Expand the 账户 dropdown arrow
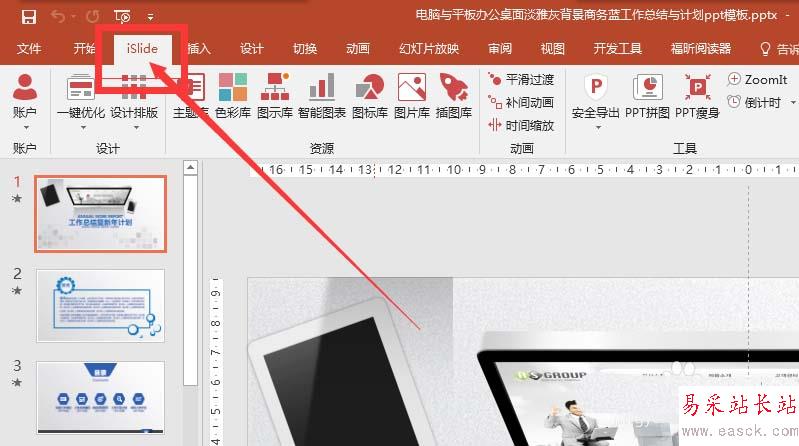799x446 pixels. click(26, 127)
